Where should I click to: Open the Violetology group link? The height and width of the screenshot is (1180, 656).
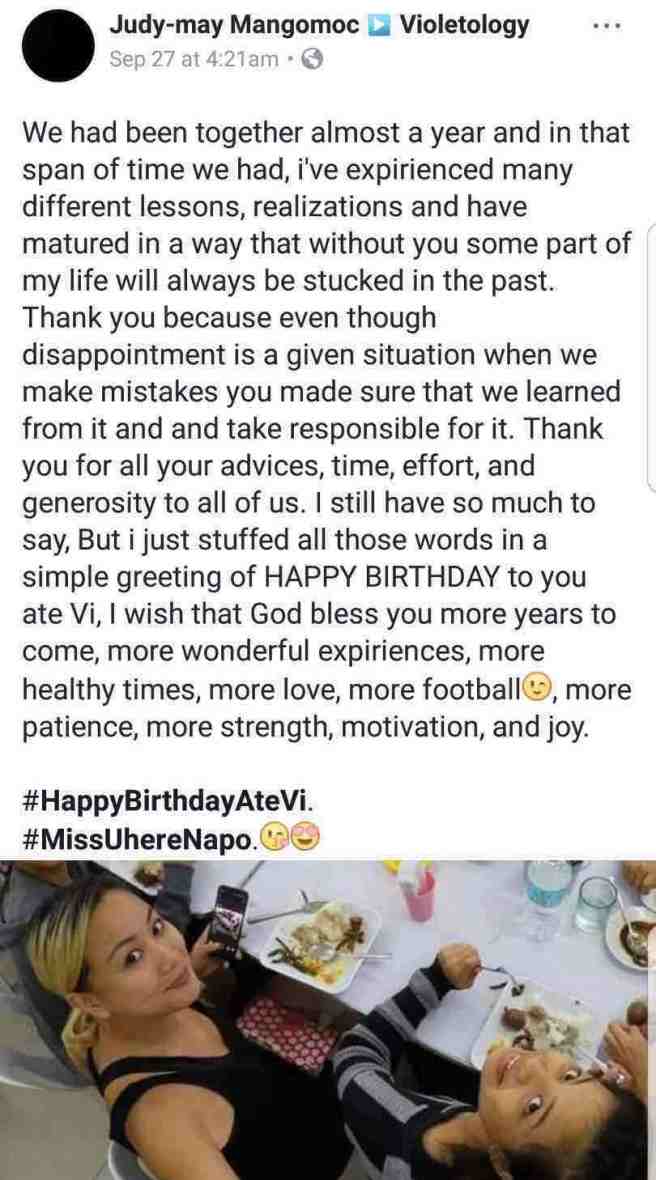(x=464, y=26)
